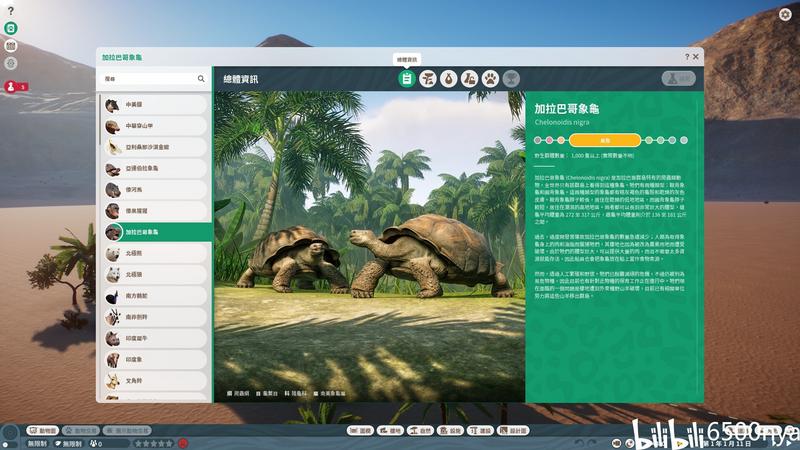Open the 動物園 zoo menu button
Viewport: 800px width, 450px height.
pos(43,431)
